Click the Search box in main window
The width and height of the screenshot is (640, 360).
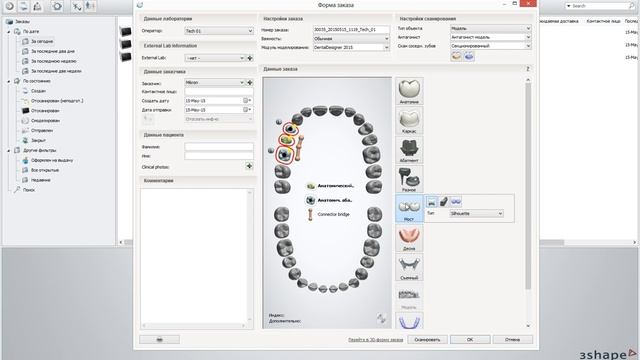pyautogui.click(x=600, y=6)
